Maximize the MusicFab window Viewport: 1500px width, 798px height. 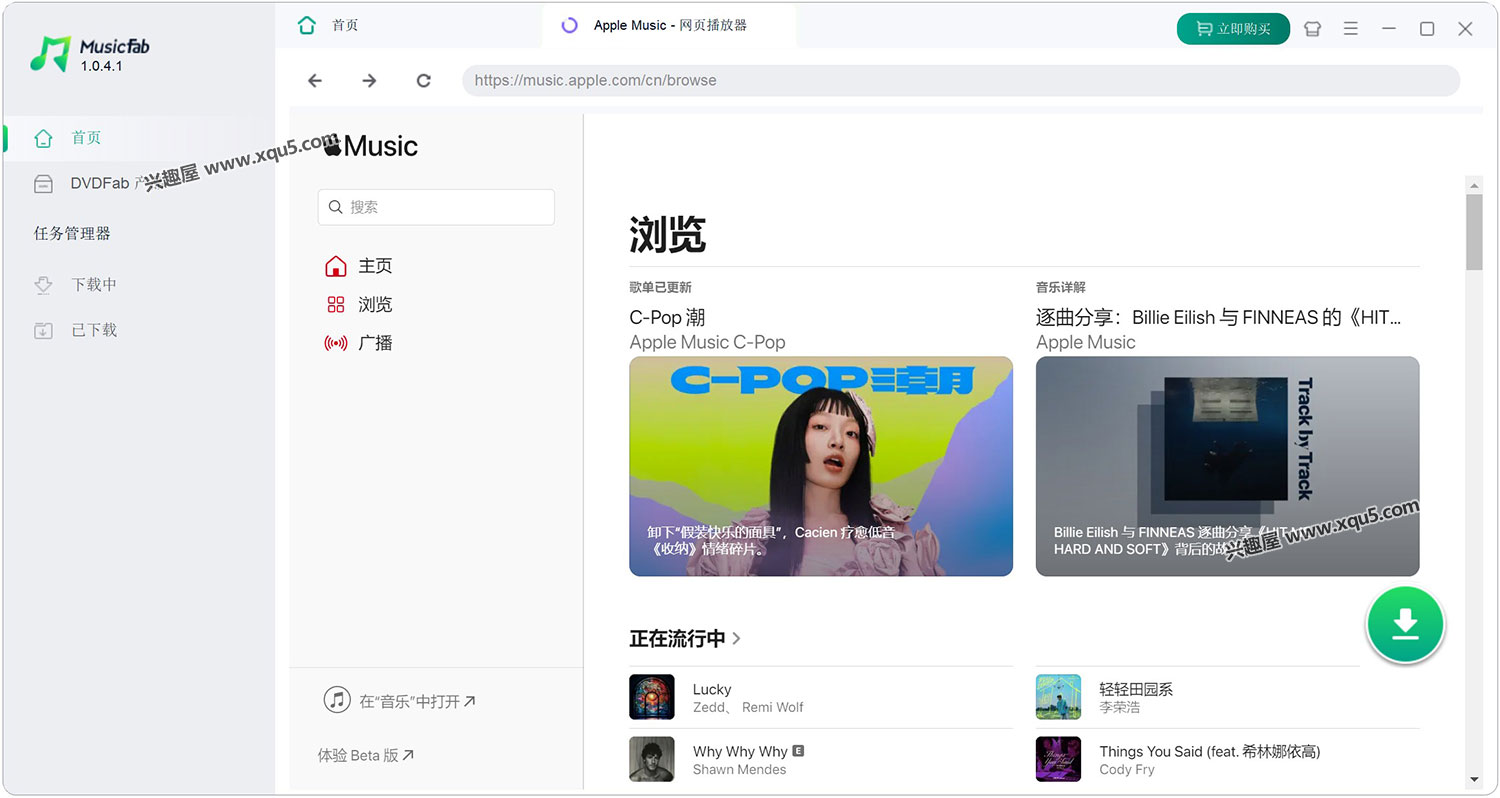pyautogui.click(x=1427, y=29)
